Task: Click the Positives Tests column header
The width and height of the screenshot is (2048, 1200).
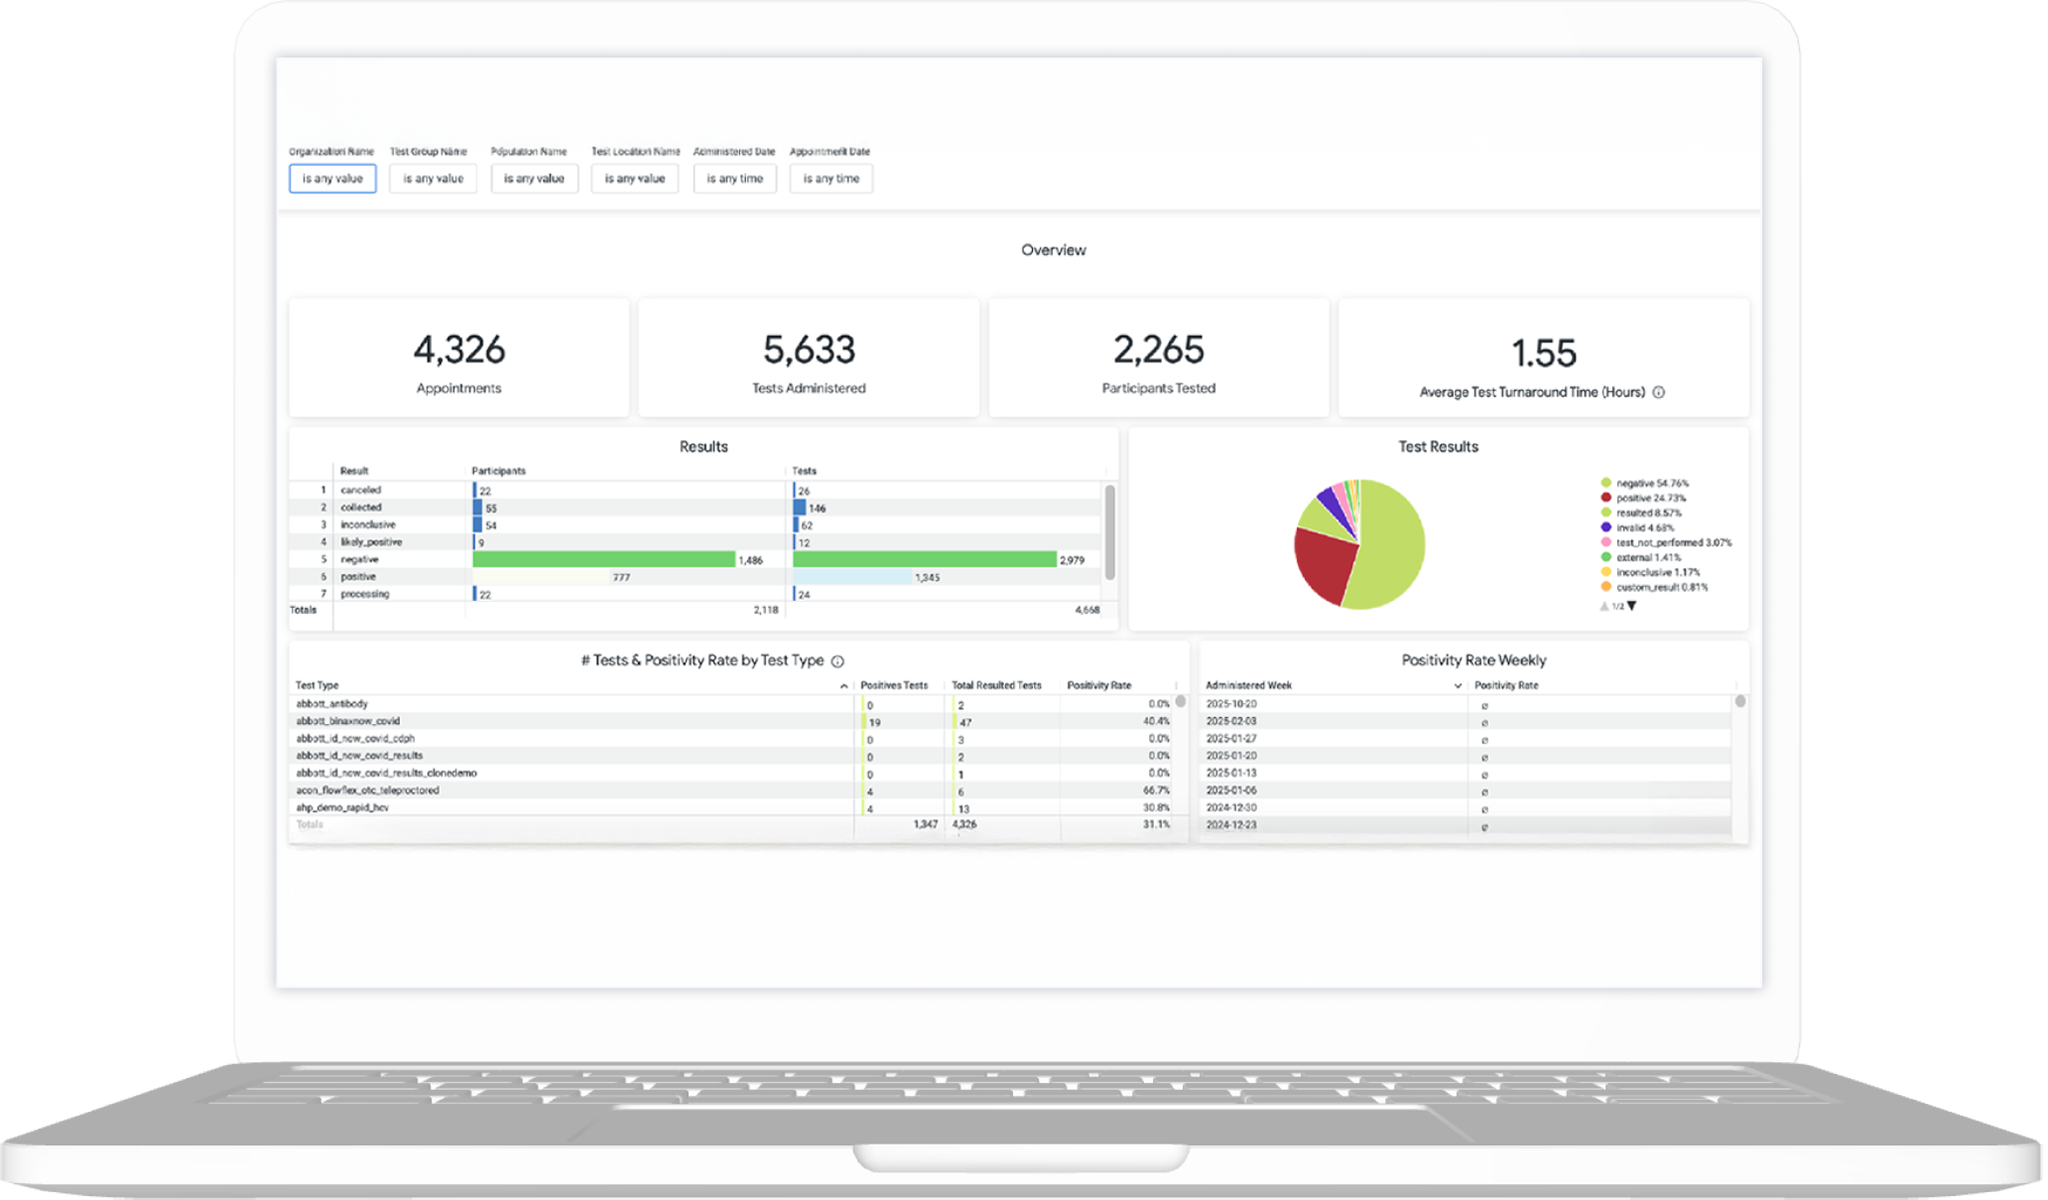Action: click(894, 686)
